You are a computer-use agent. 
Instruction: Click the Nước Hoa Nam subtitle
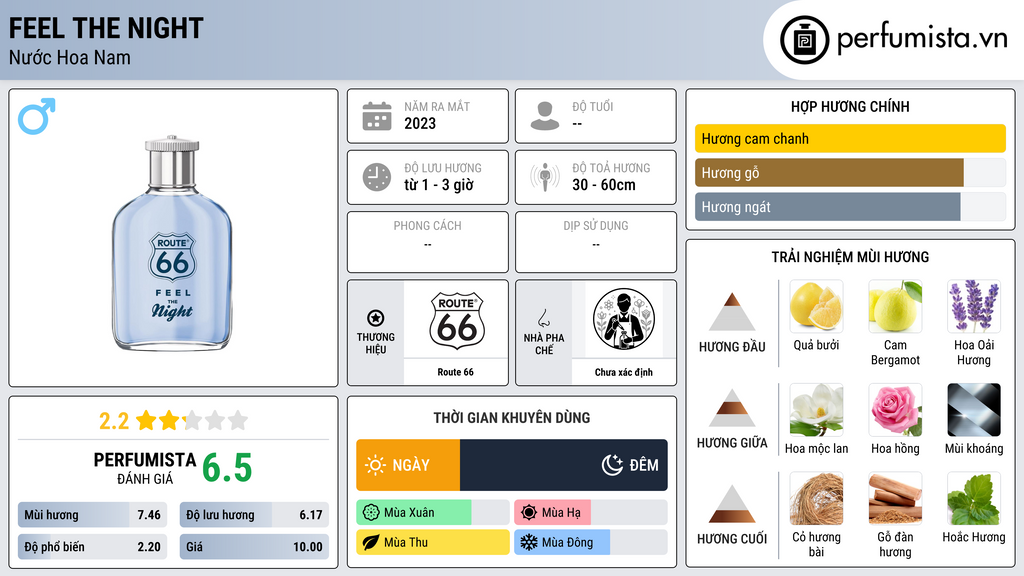(x=69, y=57)
